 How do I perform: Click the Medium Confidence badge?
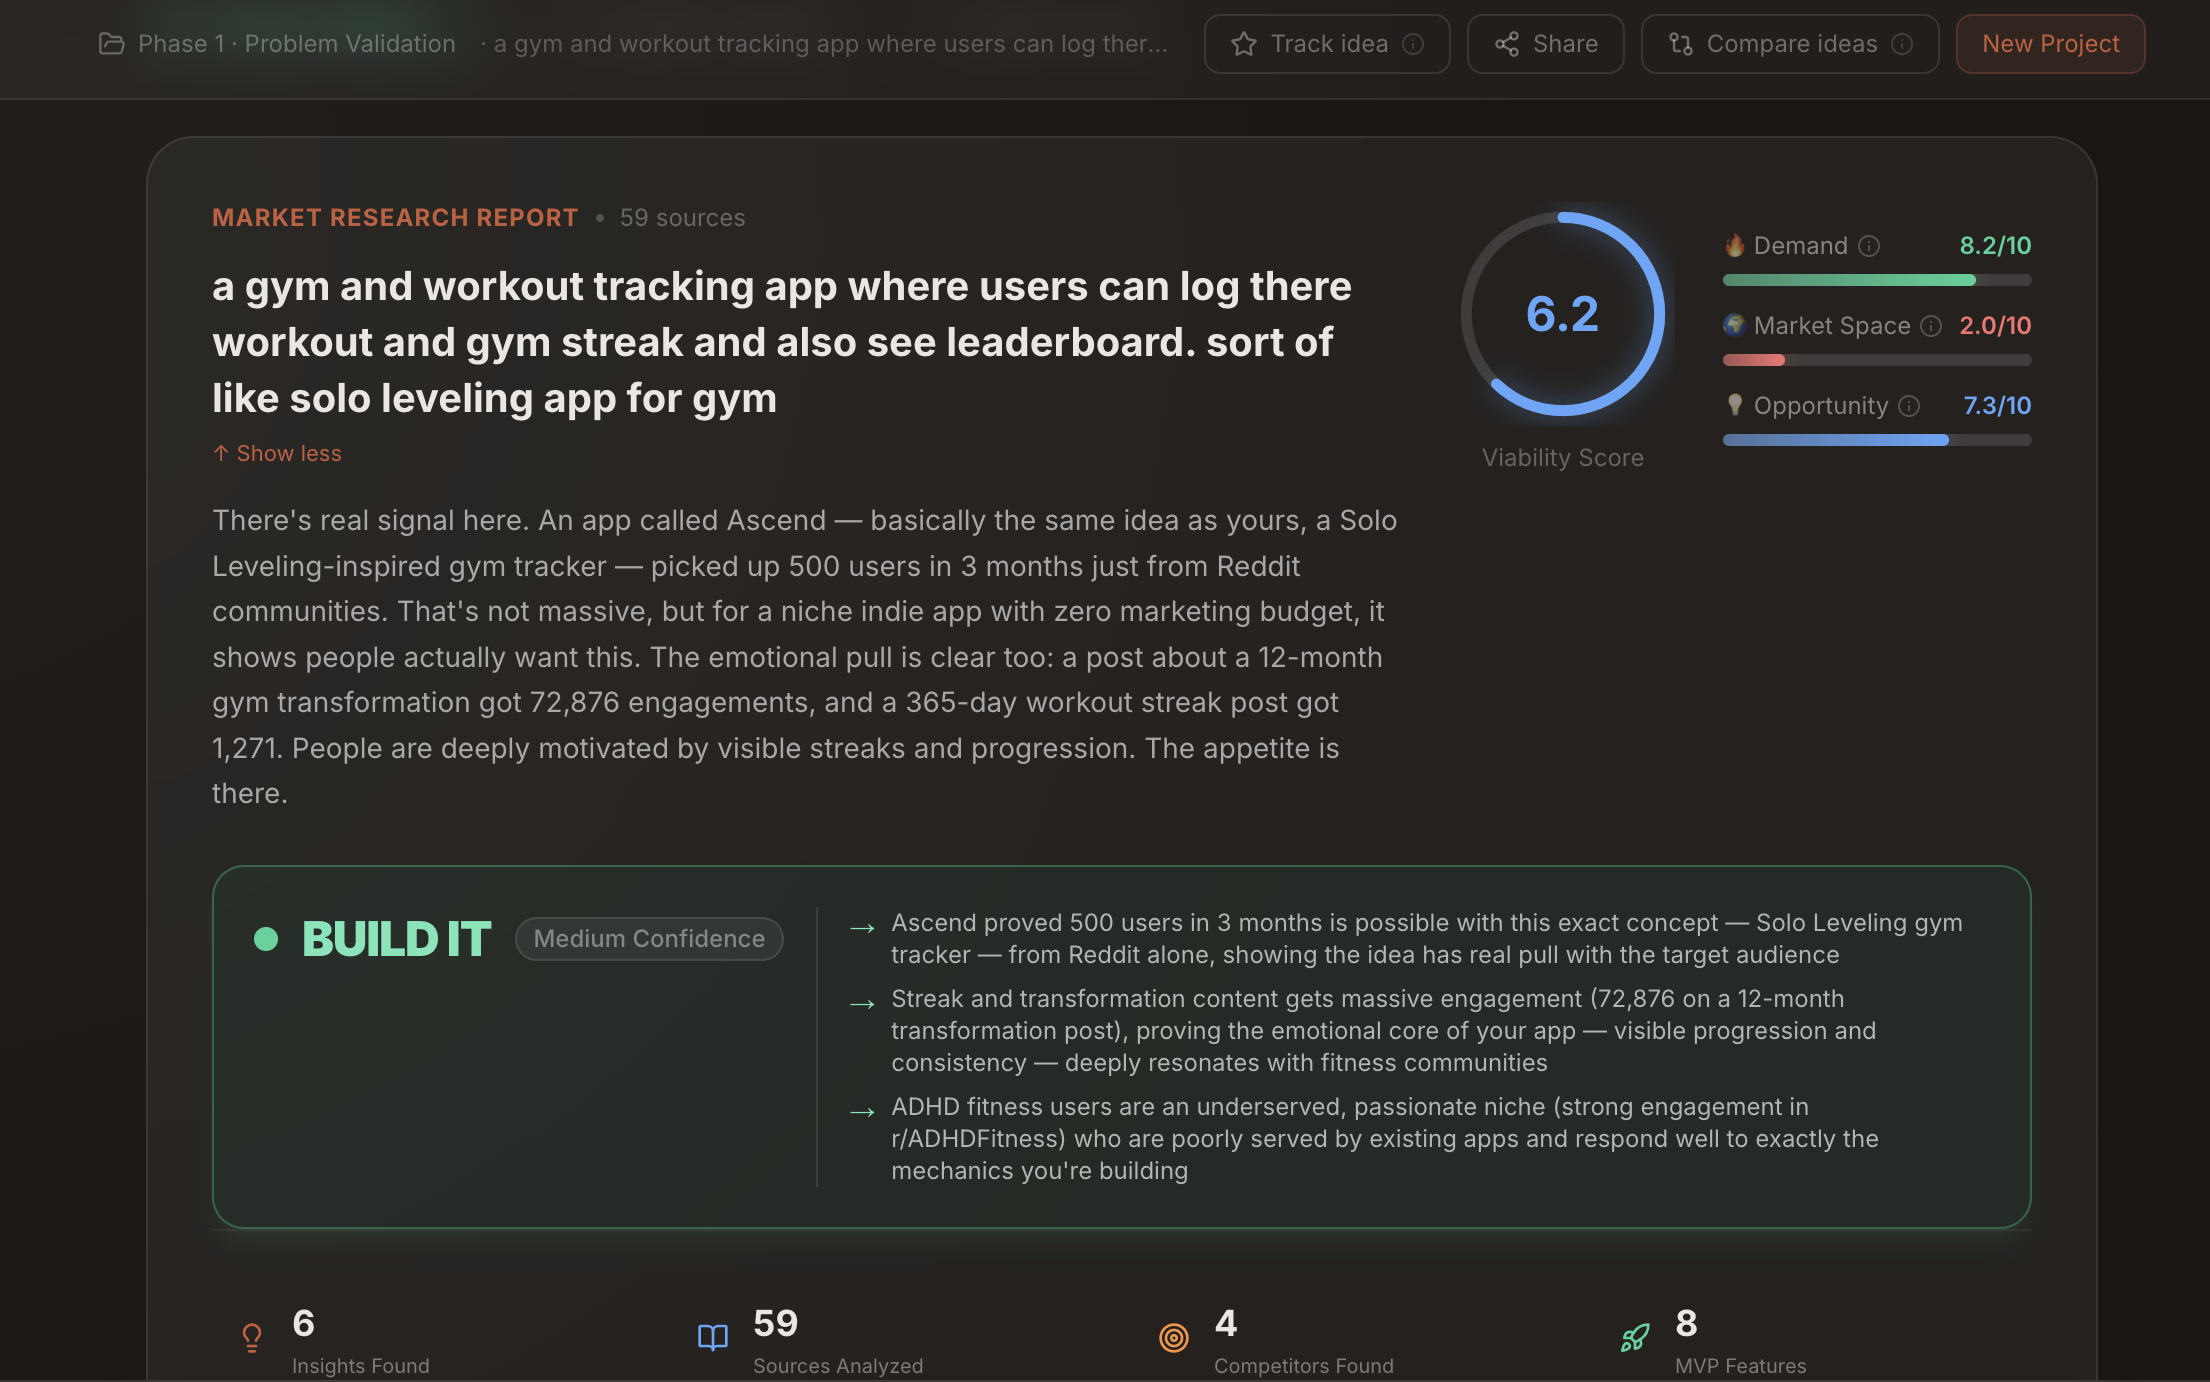(649, 939)
